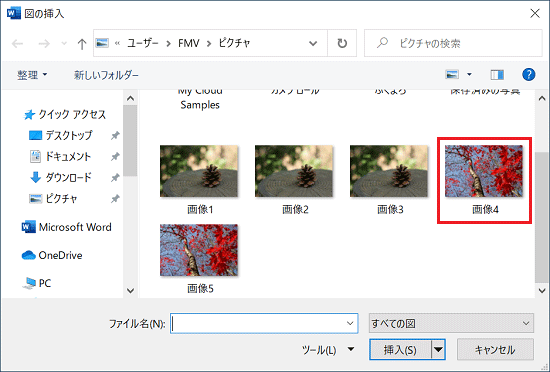
Task: Click the ファイル名 input field
Action: point(264,323)
